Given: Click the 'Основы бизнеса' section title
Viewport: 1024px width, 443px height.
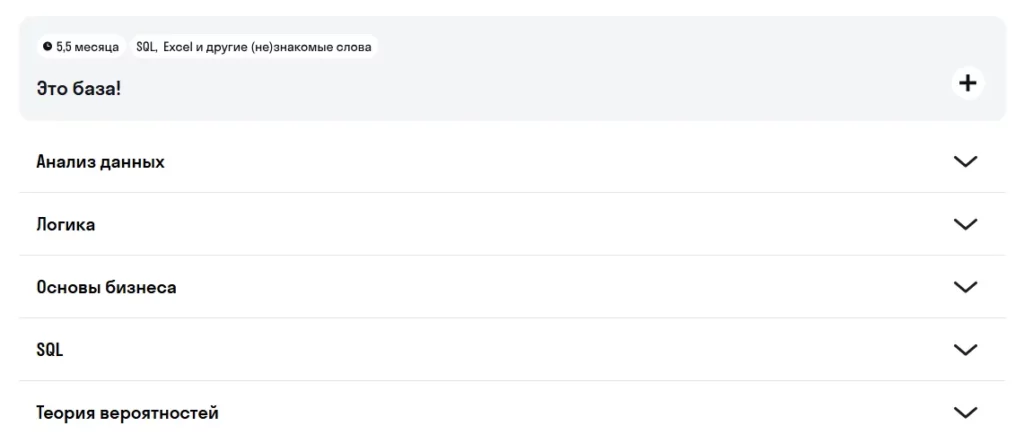Looking at the screenshot, I should click(106, 287).
